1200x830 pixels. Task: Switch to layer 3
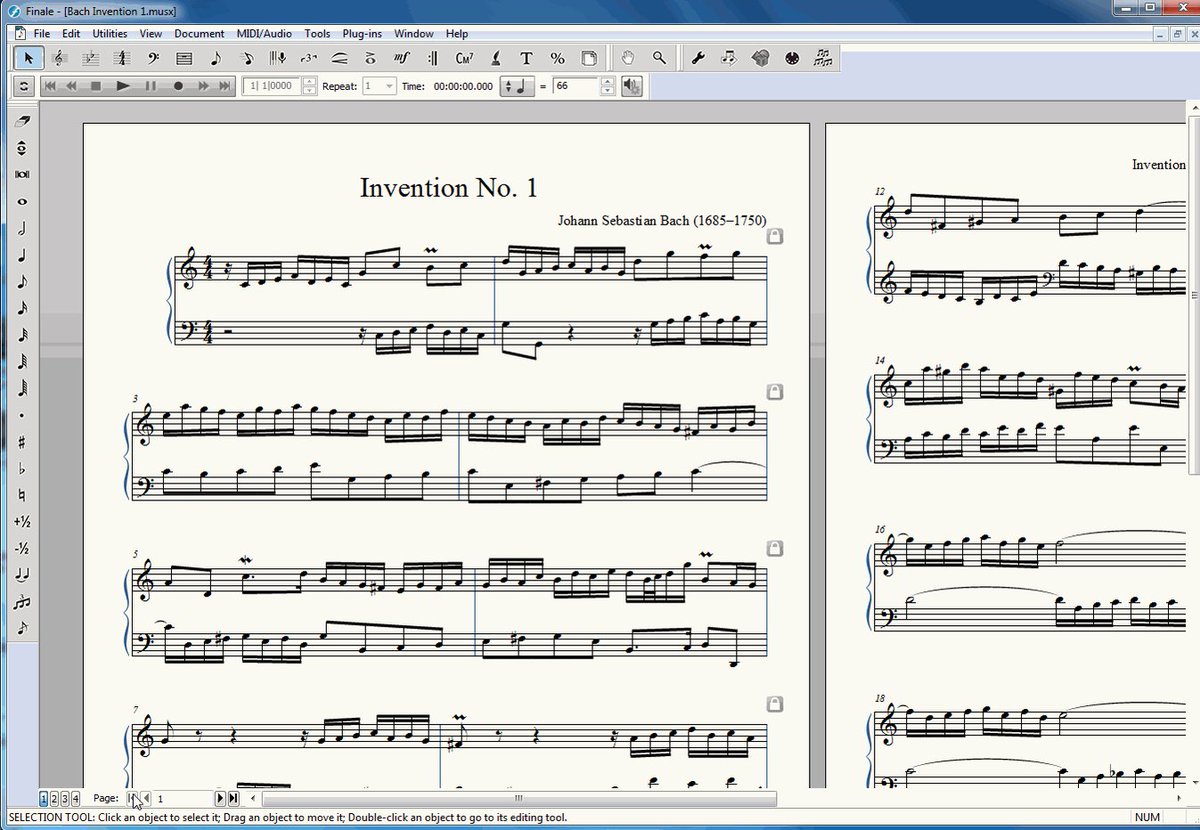pos(64,798)
